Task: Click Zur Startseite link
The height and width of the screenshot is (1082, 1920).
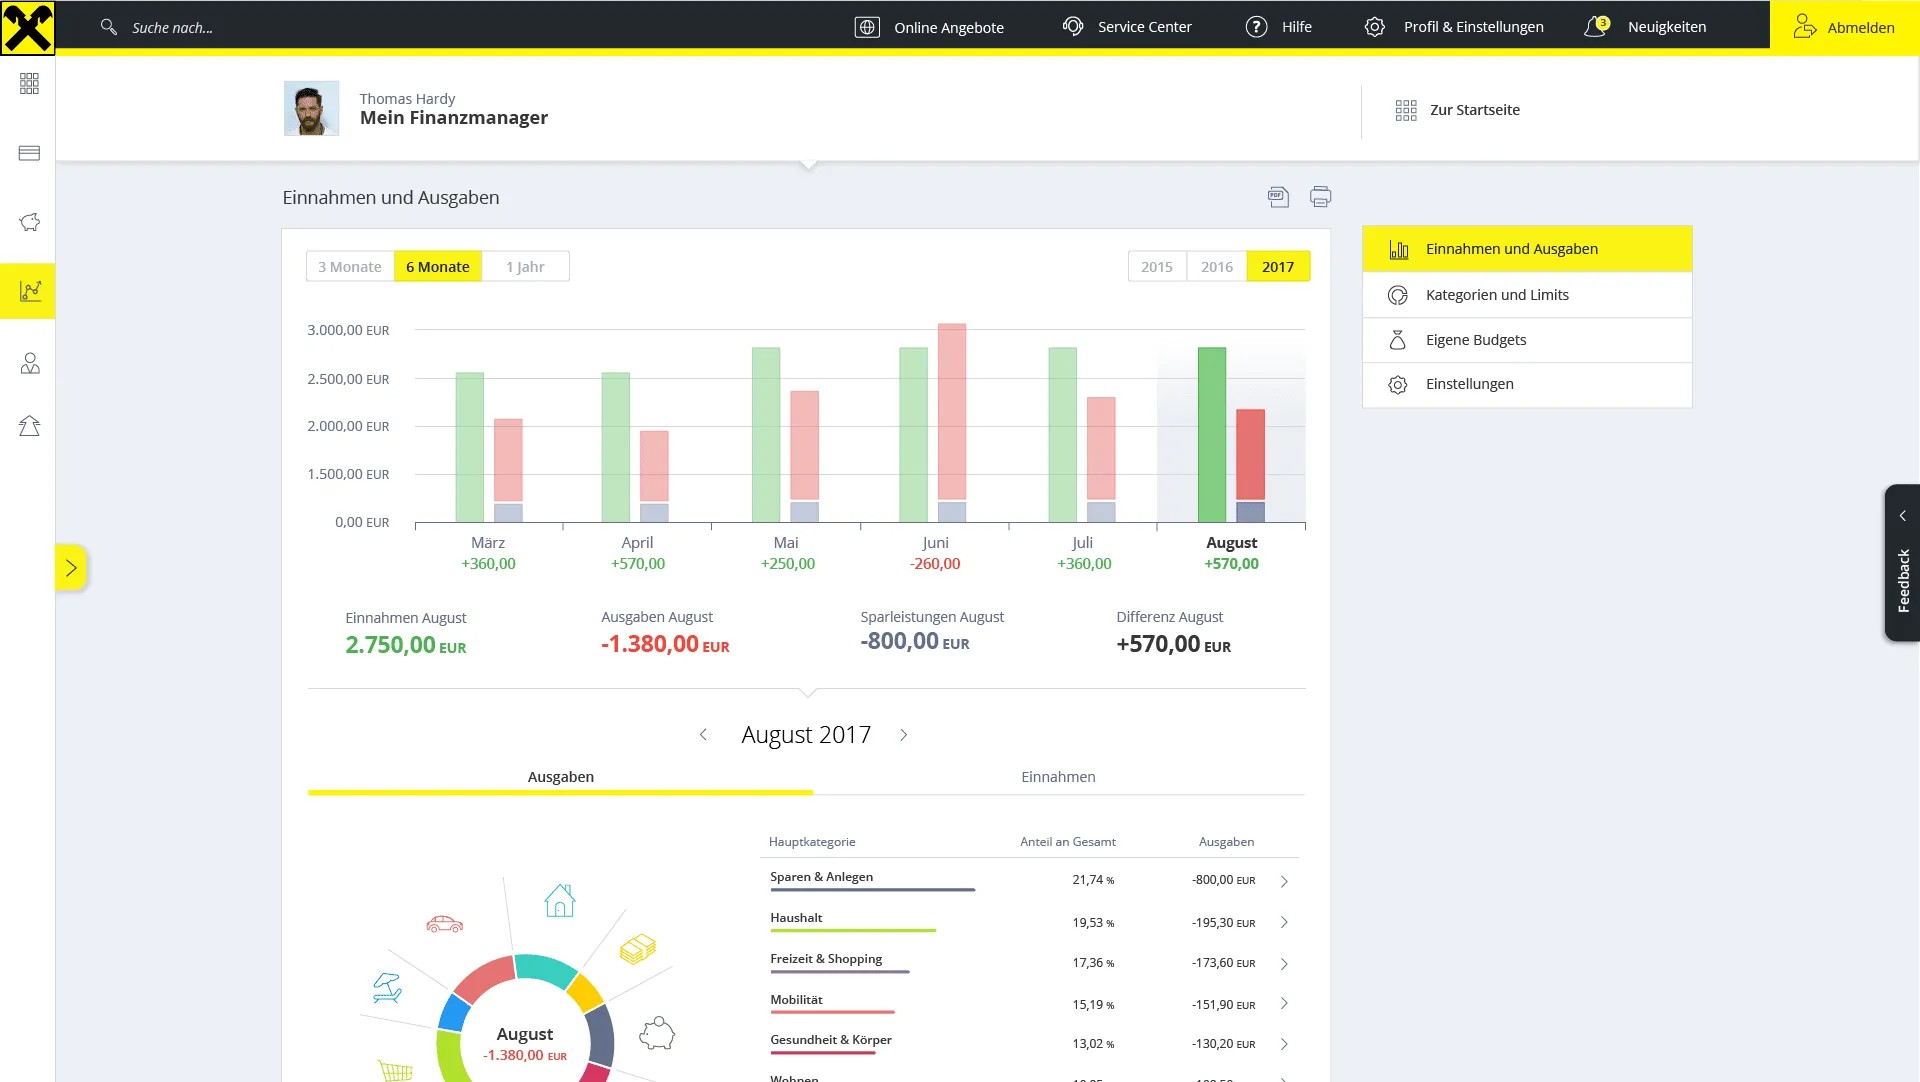Action: pyautogui.click(x=1474, y=110)
